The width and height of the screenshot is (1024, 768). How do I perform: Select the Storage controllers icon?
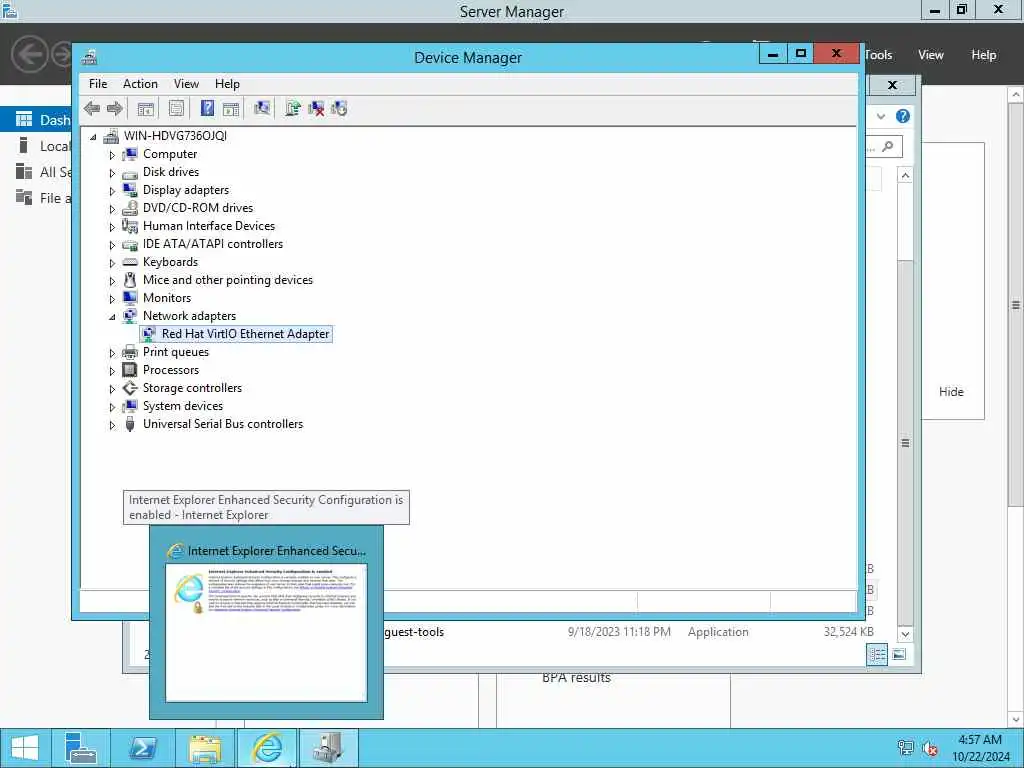pos(130,388)
